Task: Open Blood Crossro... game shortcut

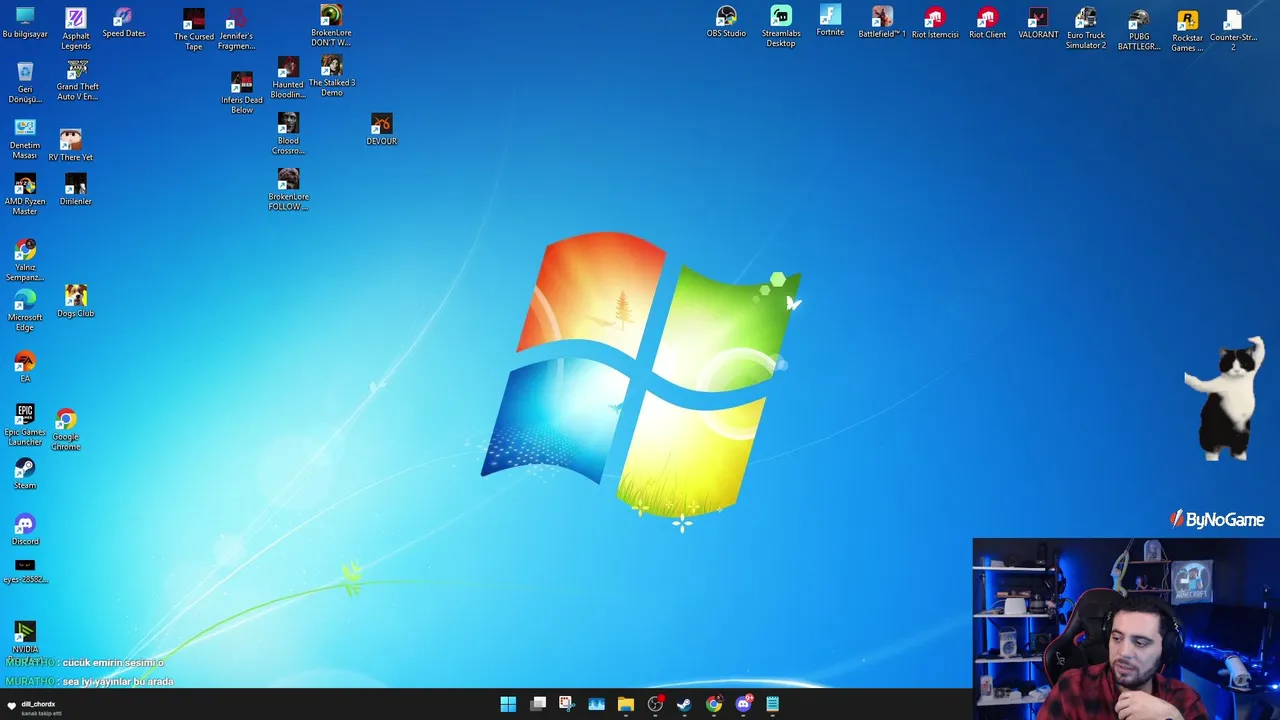Action: click(288, 133)
